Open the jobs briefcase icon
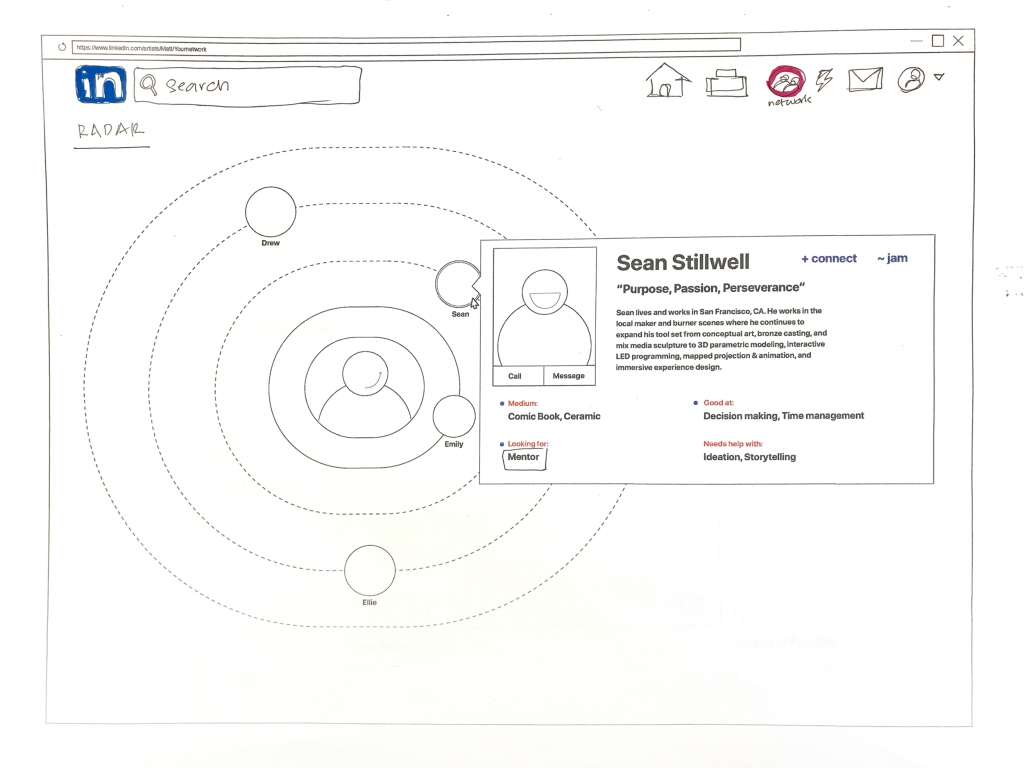 tap(726, 82)
